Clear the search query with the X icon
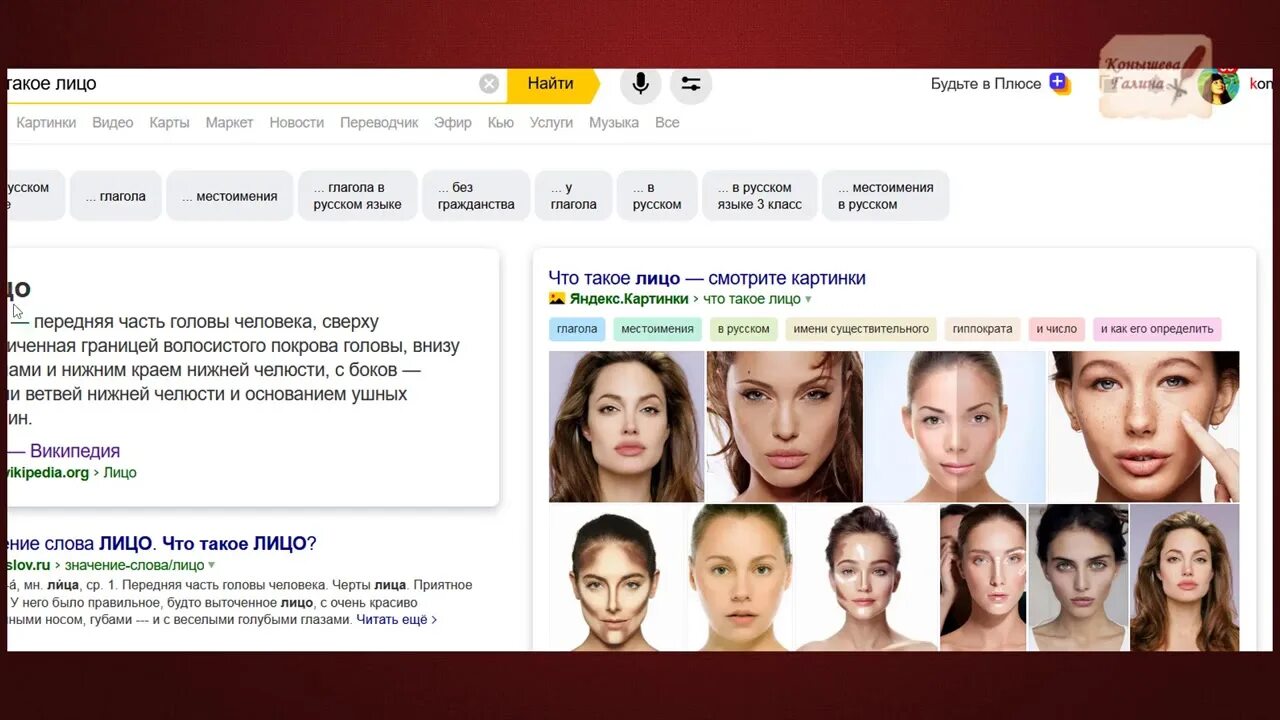 pyautogui.click(x=489, y=84)
